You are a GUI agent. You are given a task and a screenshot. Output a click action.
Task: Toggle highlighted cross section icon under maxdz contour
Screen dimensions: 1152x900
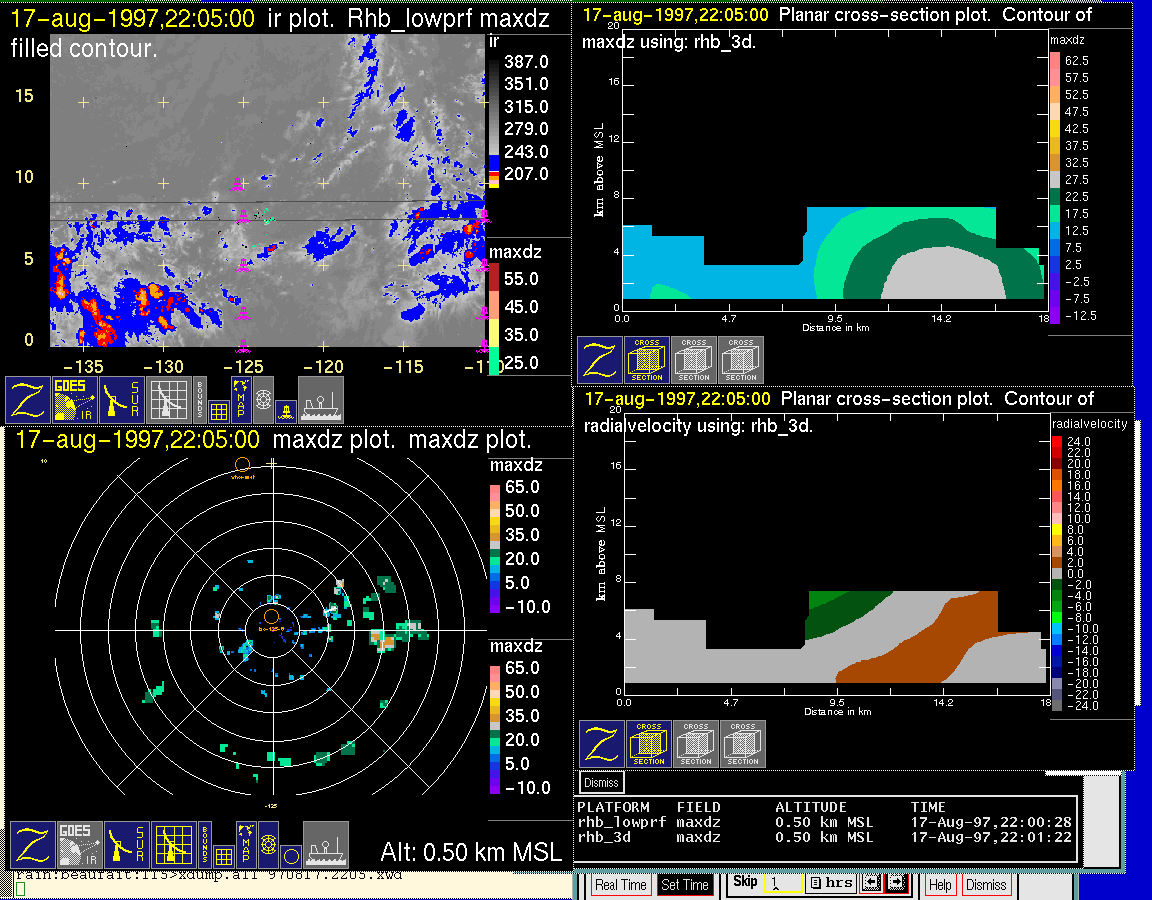pos(647,360)
